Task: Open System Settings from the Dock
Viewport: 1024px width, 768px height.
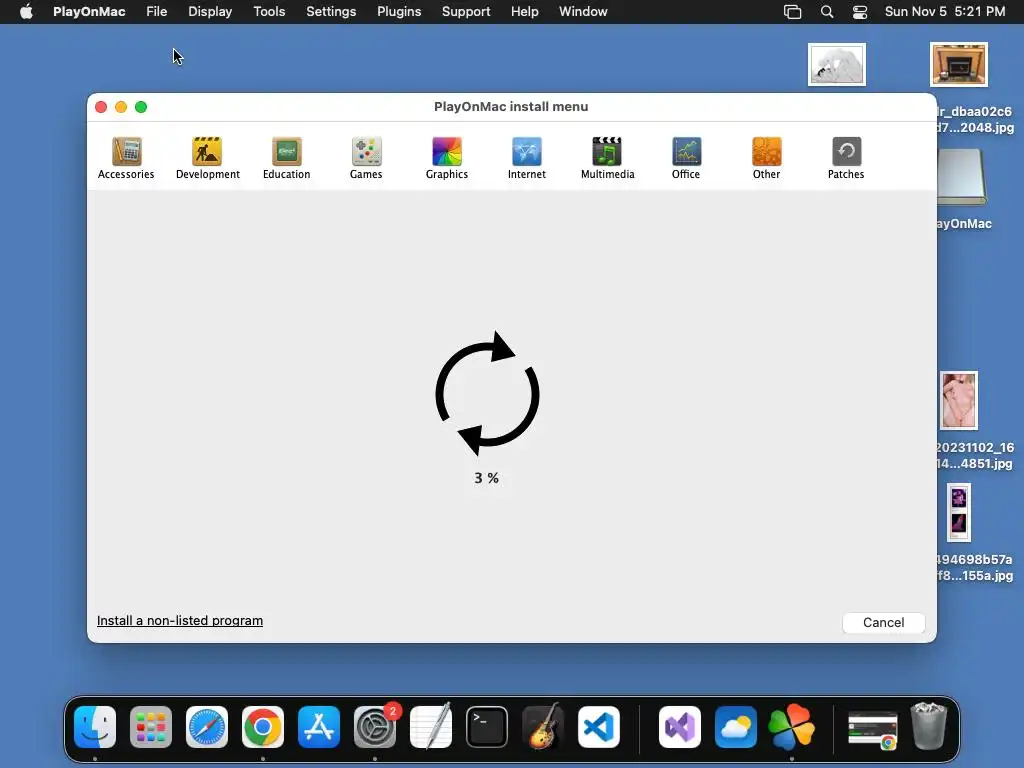Action: [x=375, y=727]
